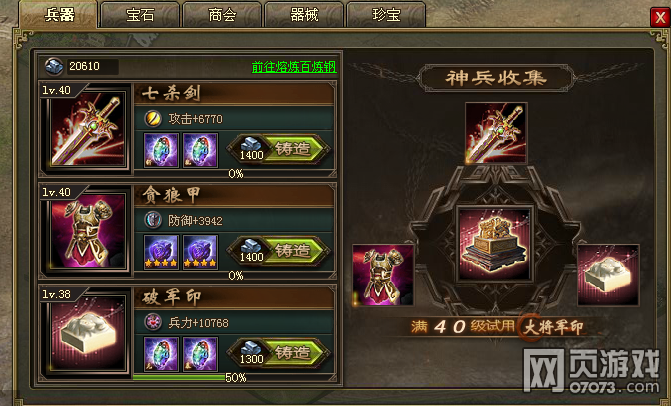Switch to the 器械 tab
Screen dimensions: 671x406
tap(304, 15)
